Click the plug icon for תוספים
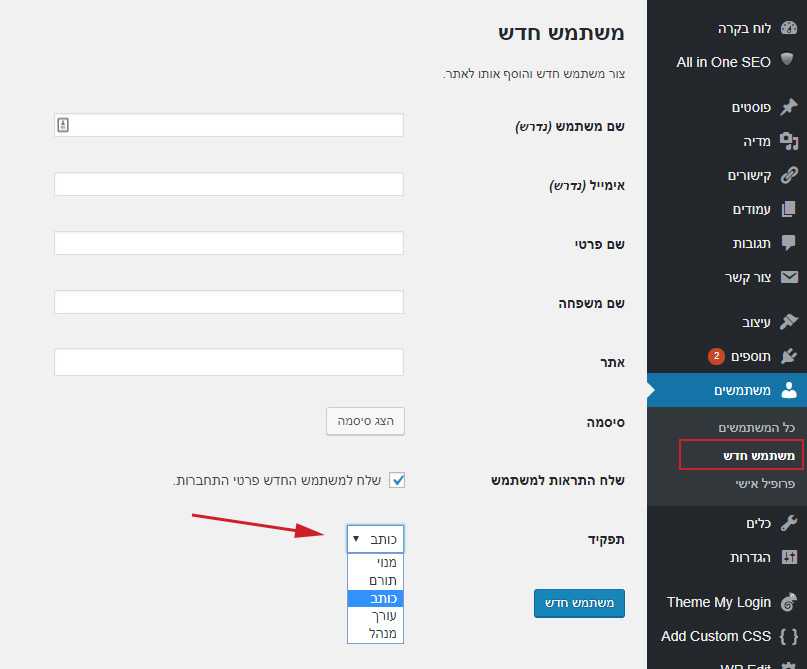Viewport: 807px width, 669px height. (x=788, y=356)
